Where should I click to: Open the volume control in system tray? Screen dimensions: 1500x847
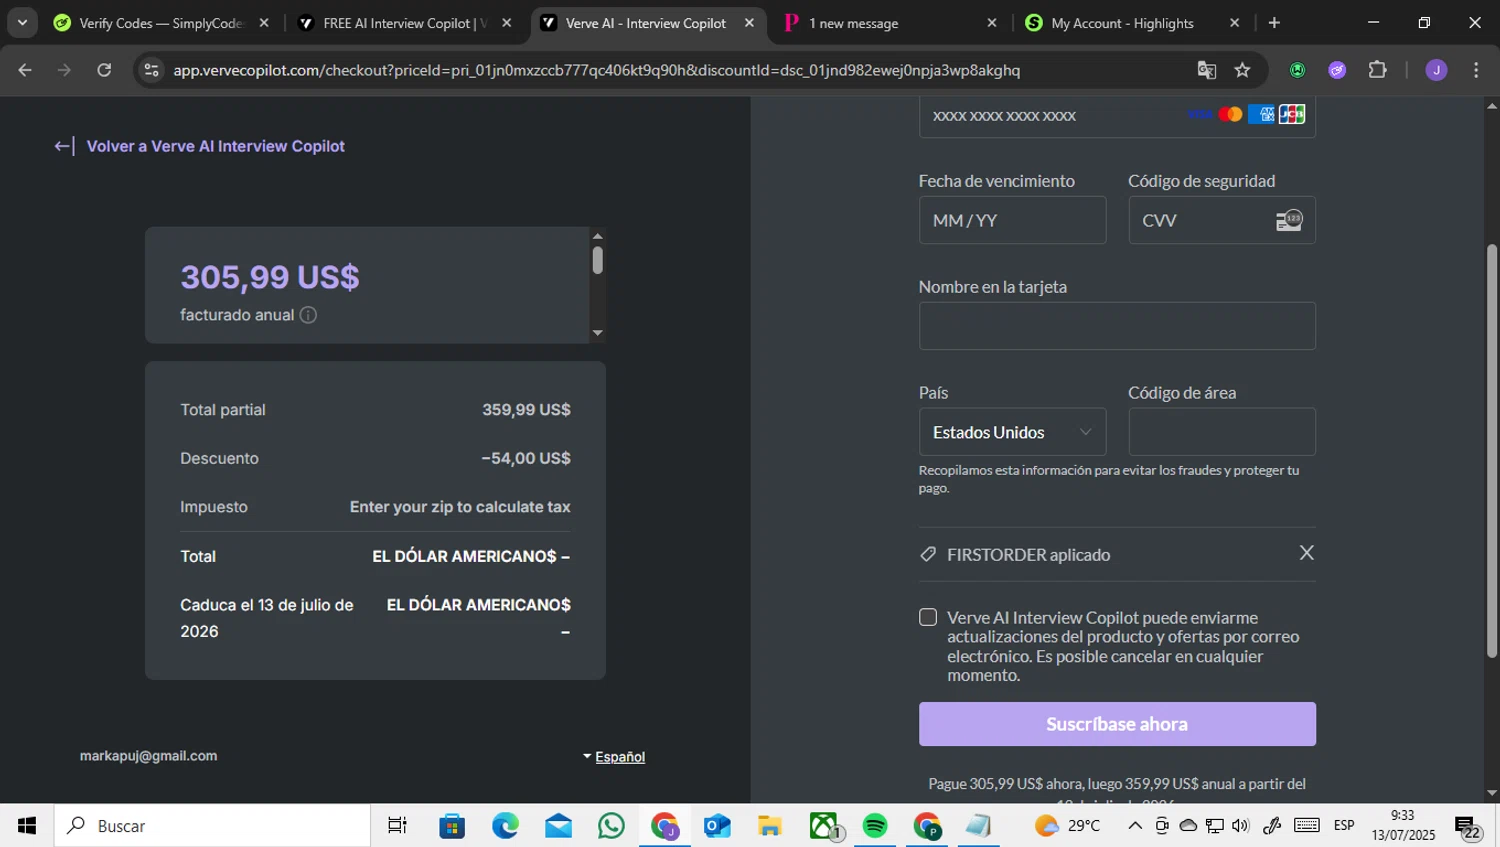click(x=1241, y=826)
